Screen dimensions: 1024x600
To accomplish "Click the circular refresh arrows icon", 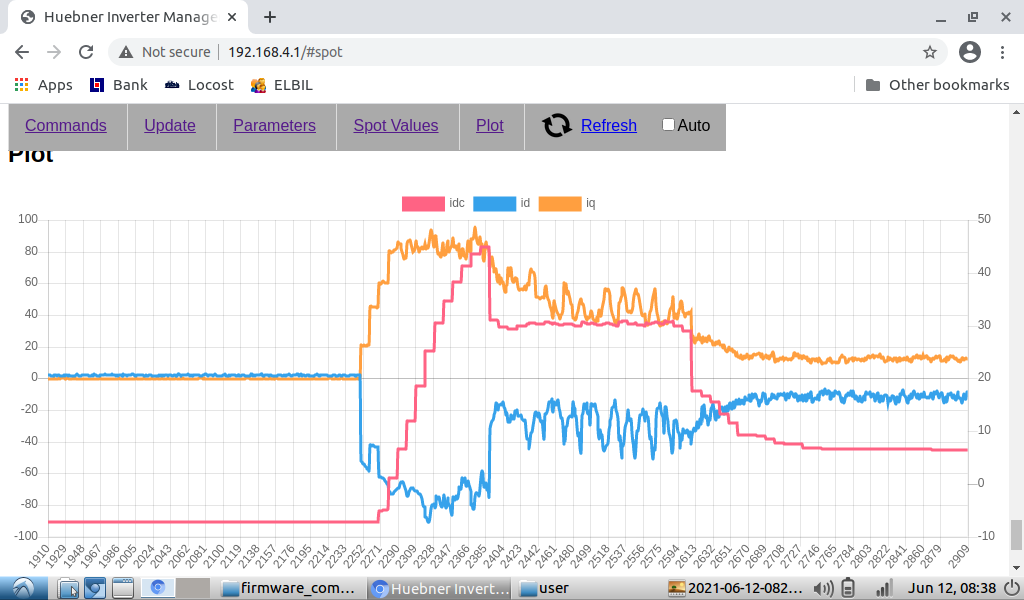I will tap(557, 125).
